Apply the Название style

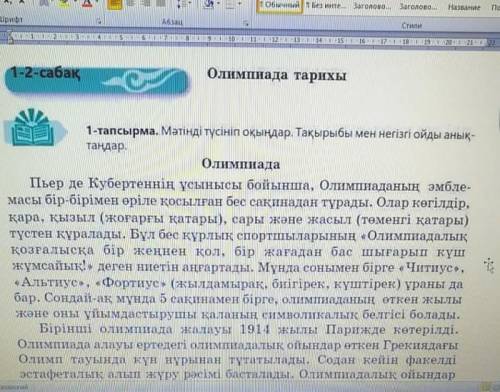click(x=464, y=7)
